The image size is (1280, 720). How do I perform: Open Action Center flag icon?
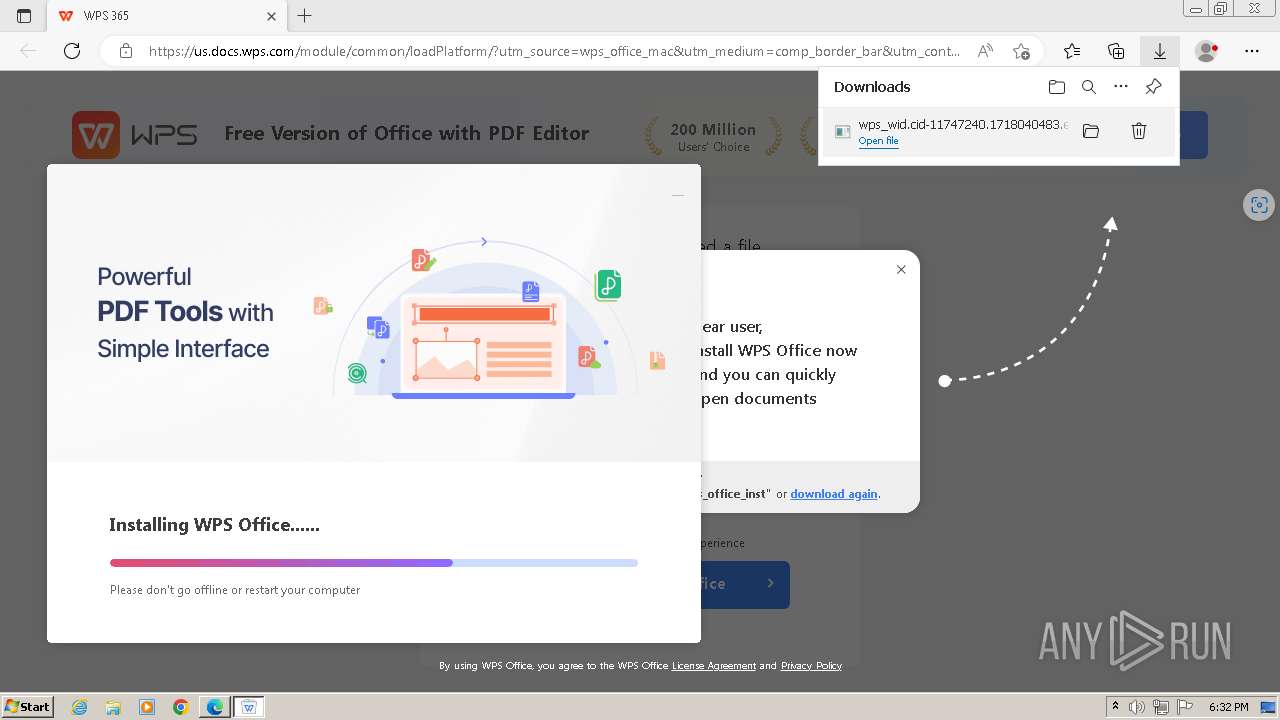pyautogui.click(x=1185, y=707)
